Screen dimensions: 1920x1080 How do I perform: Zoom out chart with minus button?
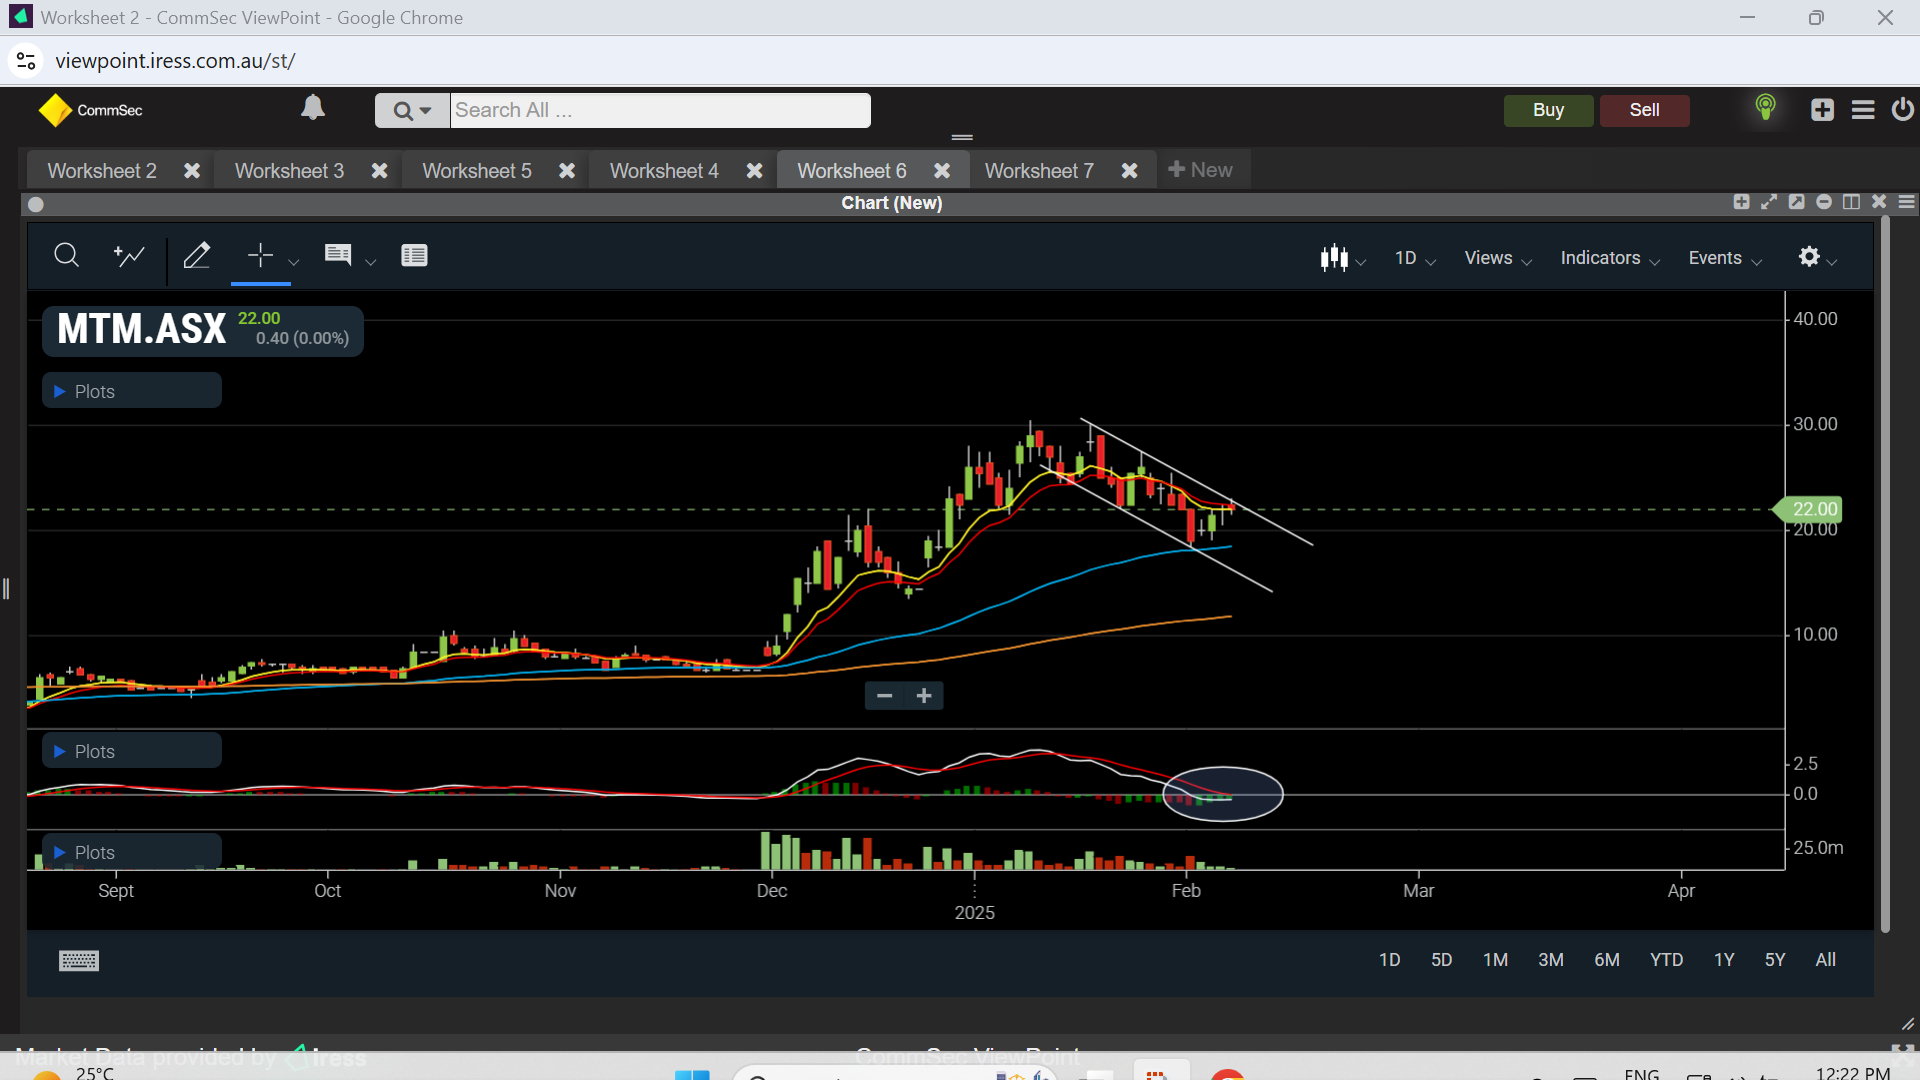884,696
